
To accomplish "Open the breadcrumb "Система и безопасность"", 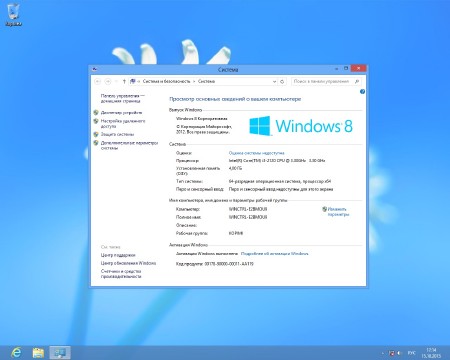I will coord(166,81).
